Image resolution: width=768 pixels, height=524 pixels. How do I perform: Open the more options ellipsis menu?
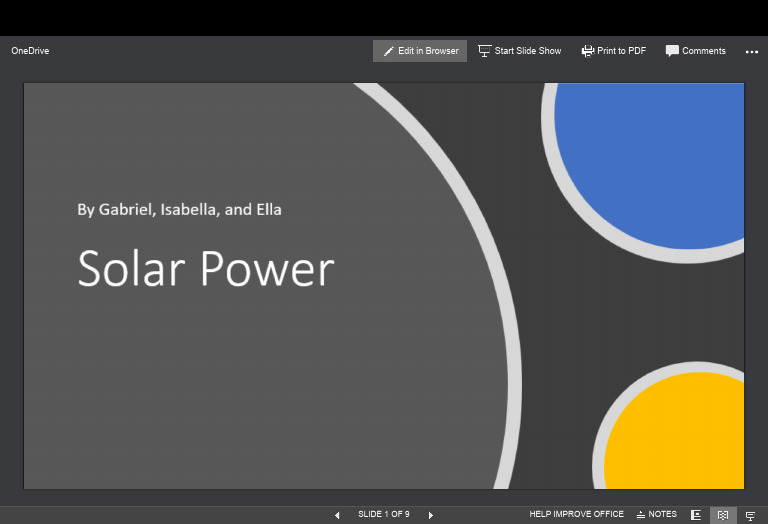pyautogui.click(x=751, y=52)
